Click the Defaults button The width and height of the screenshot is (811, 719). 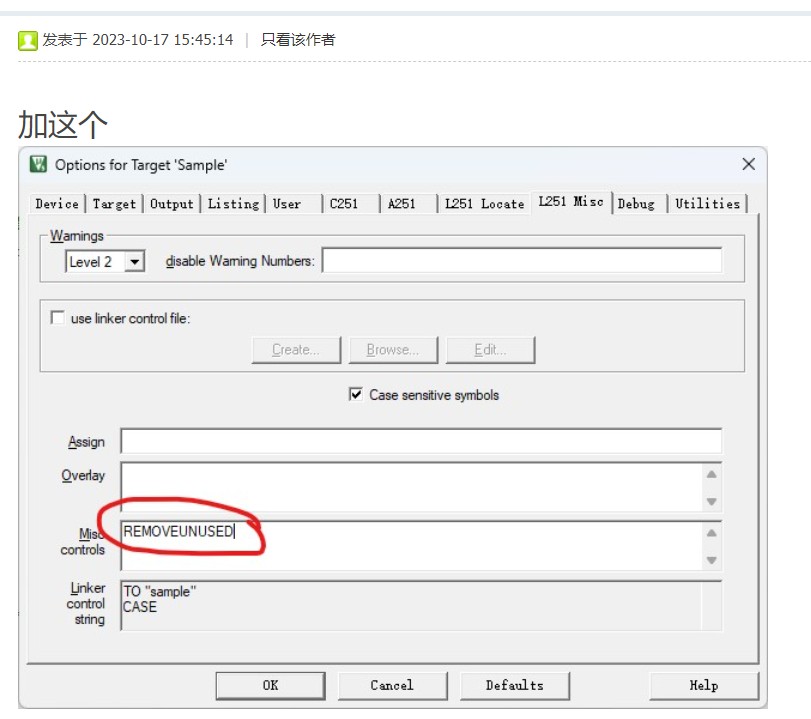515,685
